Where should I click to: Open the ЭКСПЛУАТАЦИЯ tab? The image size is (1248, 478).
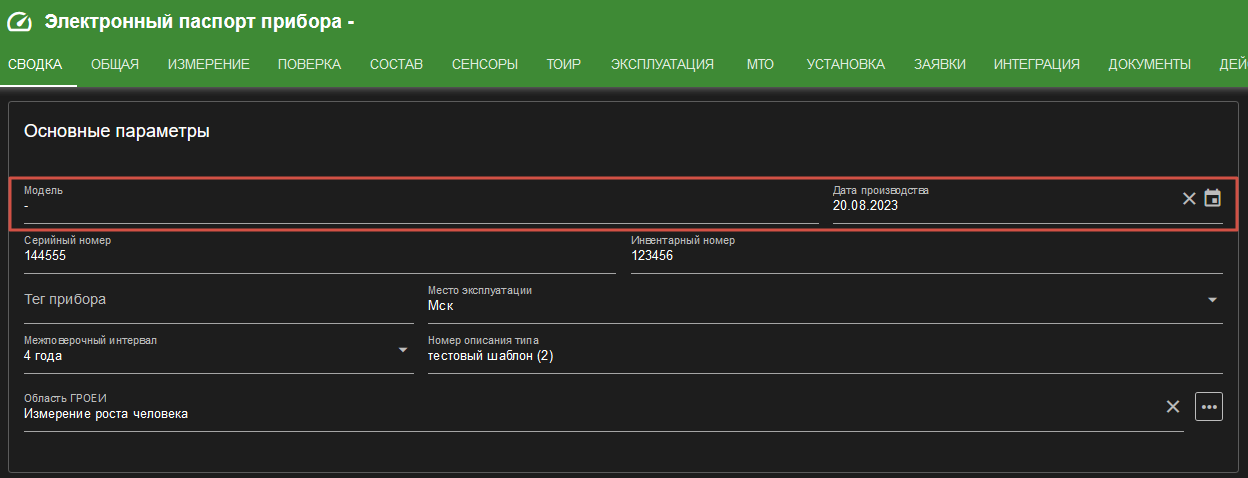(662, 64)
